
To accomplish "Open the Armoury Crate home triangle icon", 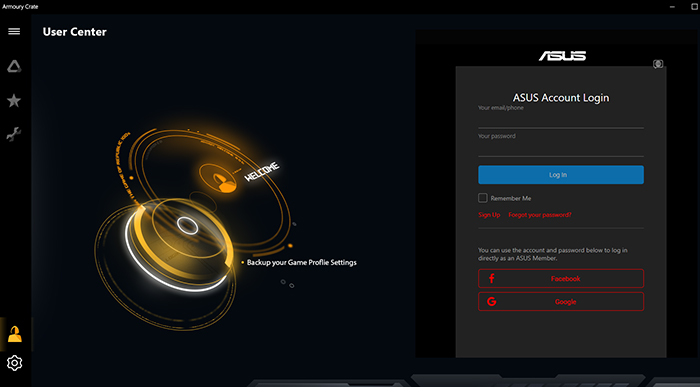I will [x=14, y=67].
